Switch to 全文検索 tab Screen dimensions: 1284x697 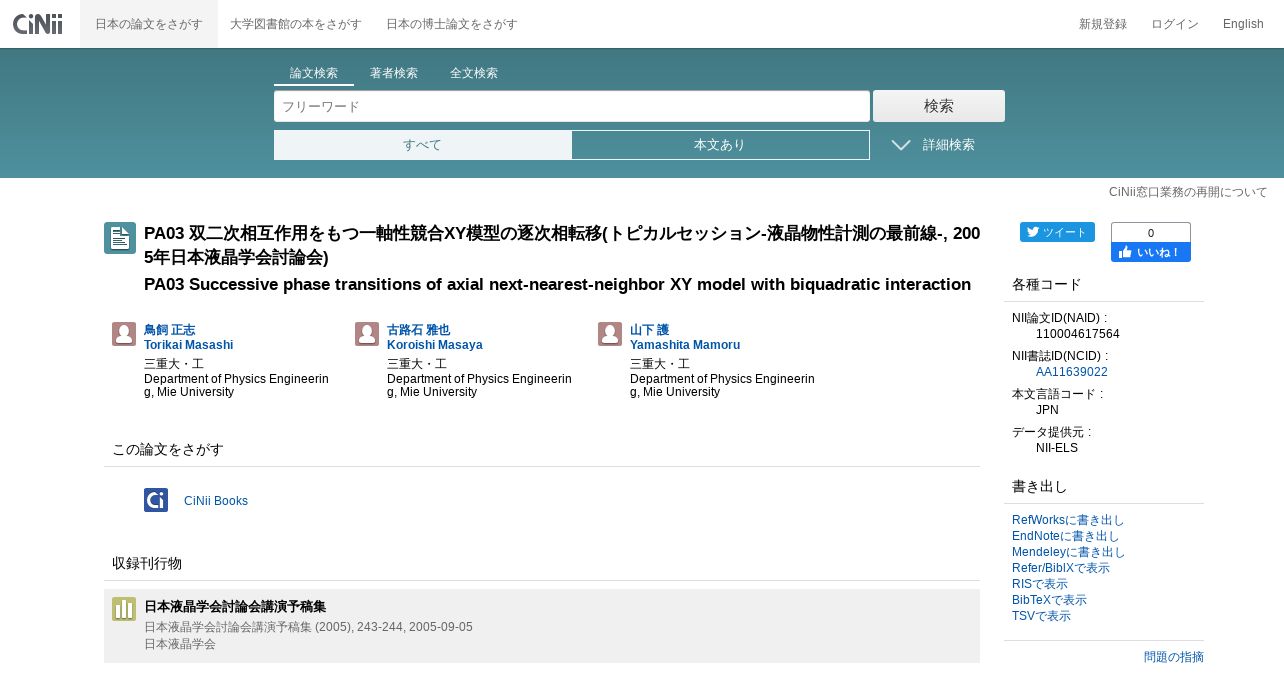[x=474, y=73]
